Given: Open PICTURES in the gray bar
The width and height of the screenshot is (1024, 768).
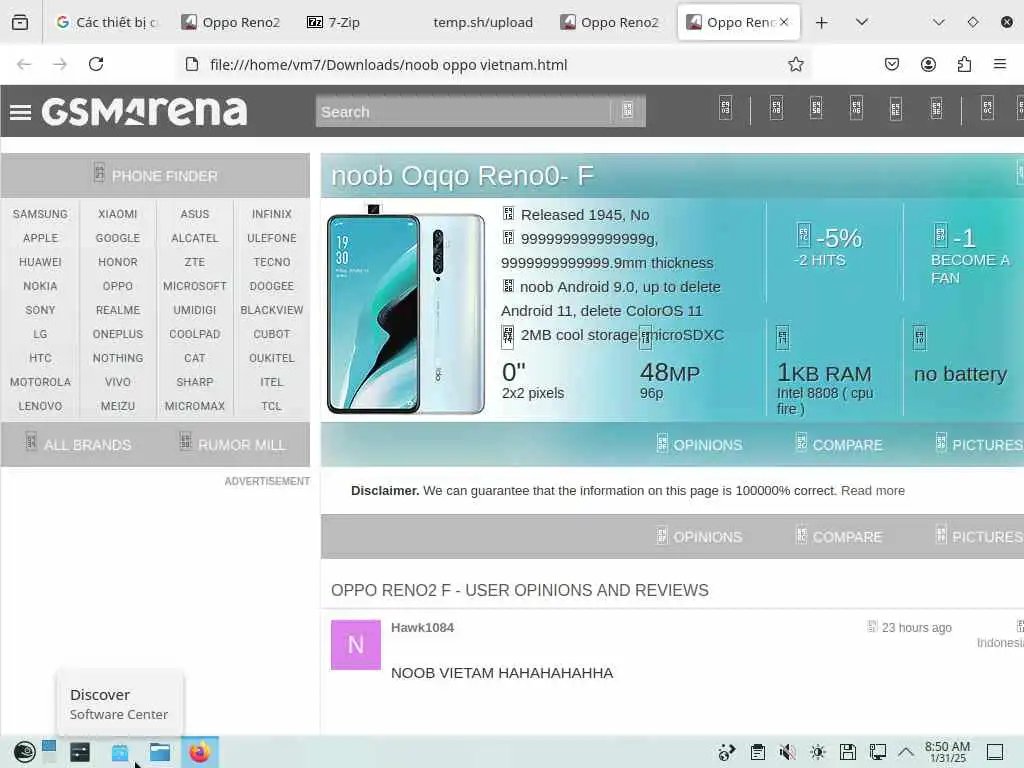Looking at the screenshot, I should [x=978, y=537].
